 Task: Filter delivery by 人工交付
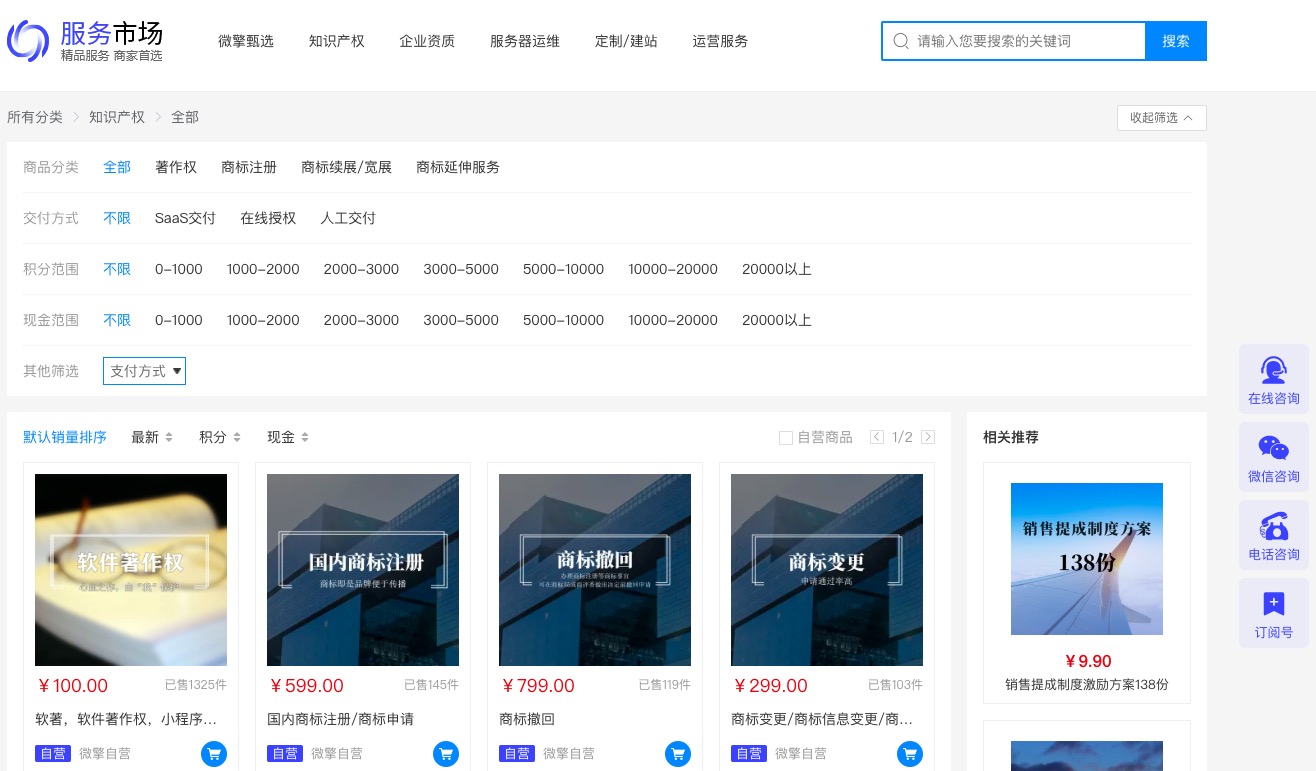348,218
